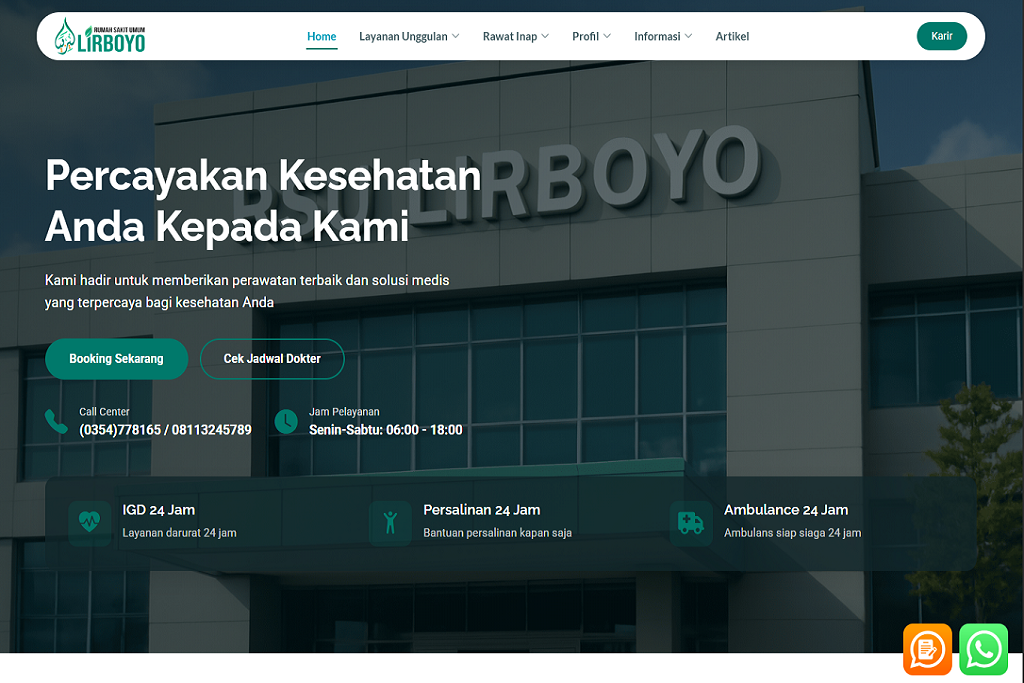The image size is (1024, 683).
Task: Click the phone icon beside Call Center
Action: point(56,421)
